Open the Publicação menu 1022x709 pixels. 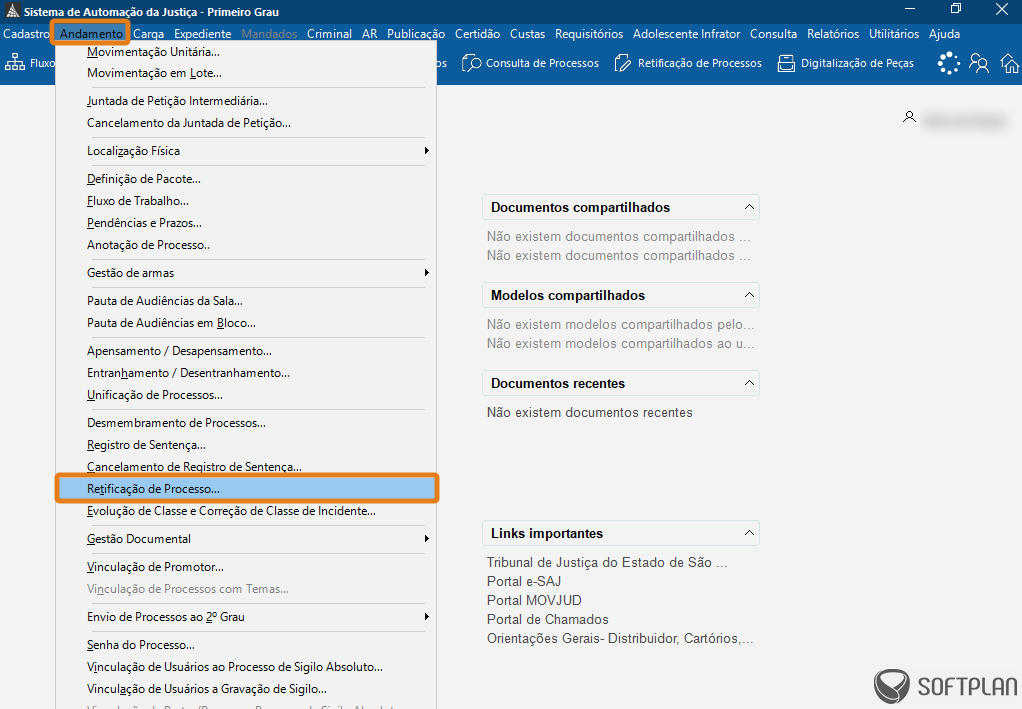pyautogui.click(x=416, y=34)
